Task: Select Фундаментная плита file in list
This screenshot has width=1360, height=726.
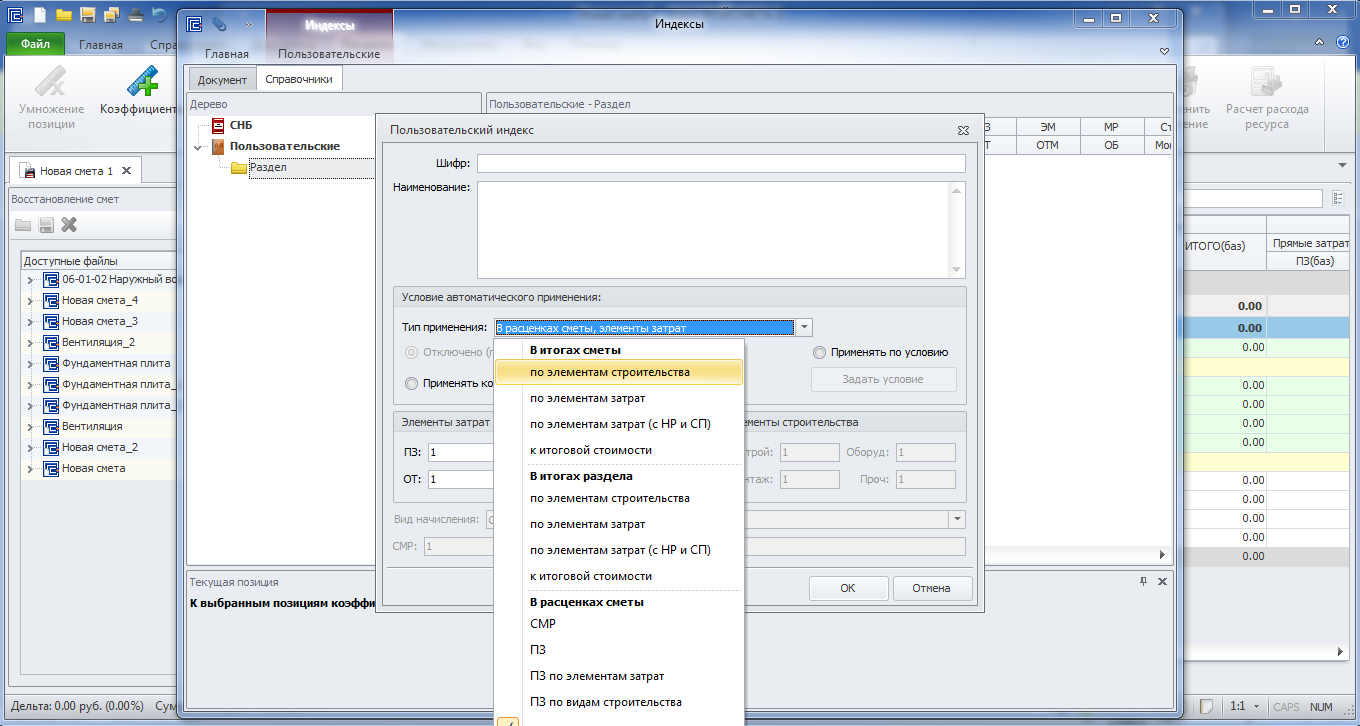Action: click(x=116, y=364)
